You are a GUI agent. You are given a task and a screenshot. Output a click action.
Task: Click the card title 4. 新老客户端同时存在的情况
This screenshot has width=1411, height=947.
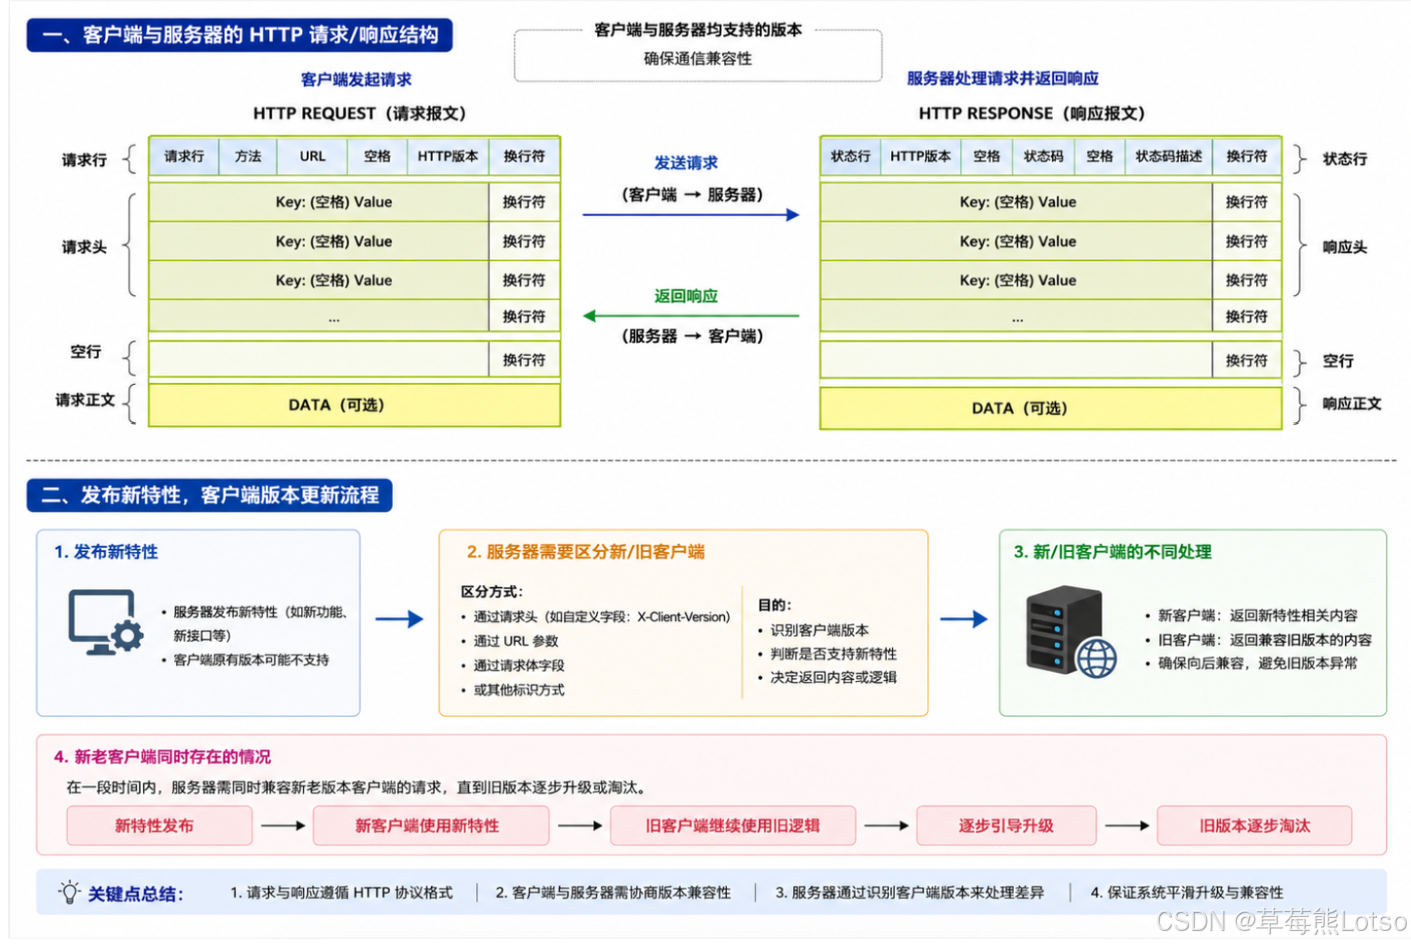[x=162, y=757]
